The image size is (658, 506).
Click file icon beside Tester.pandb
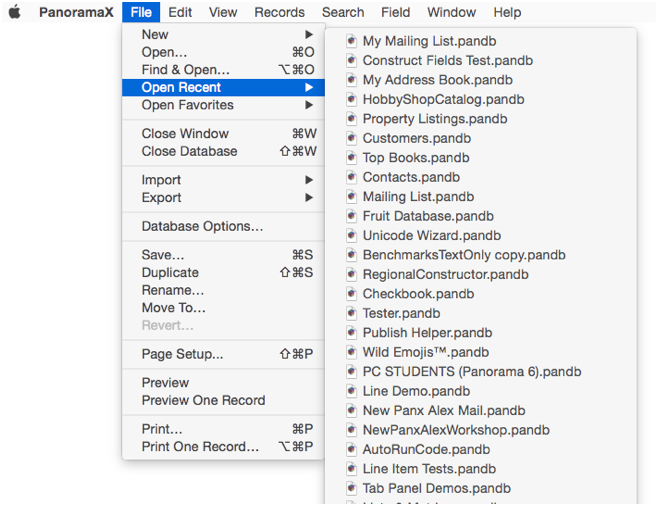tap(351, 313)
